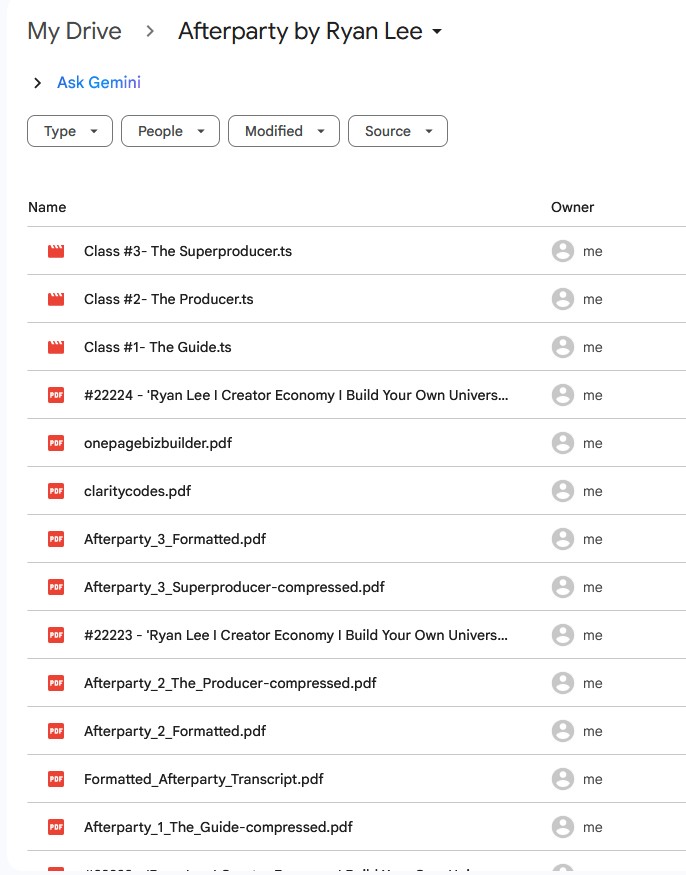The image size is (686, 875).
Task: Expand the Modified filter dropdown
Action: coord(283,131)
